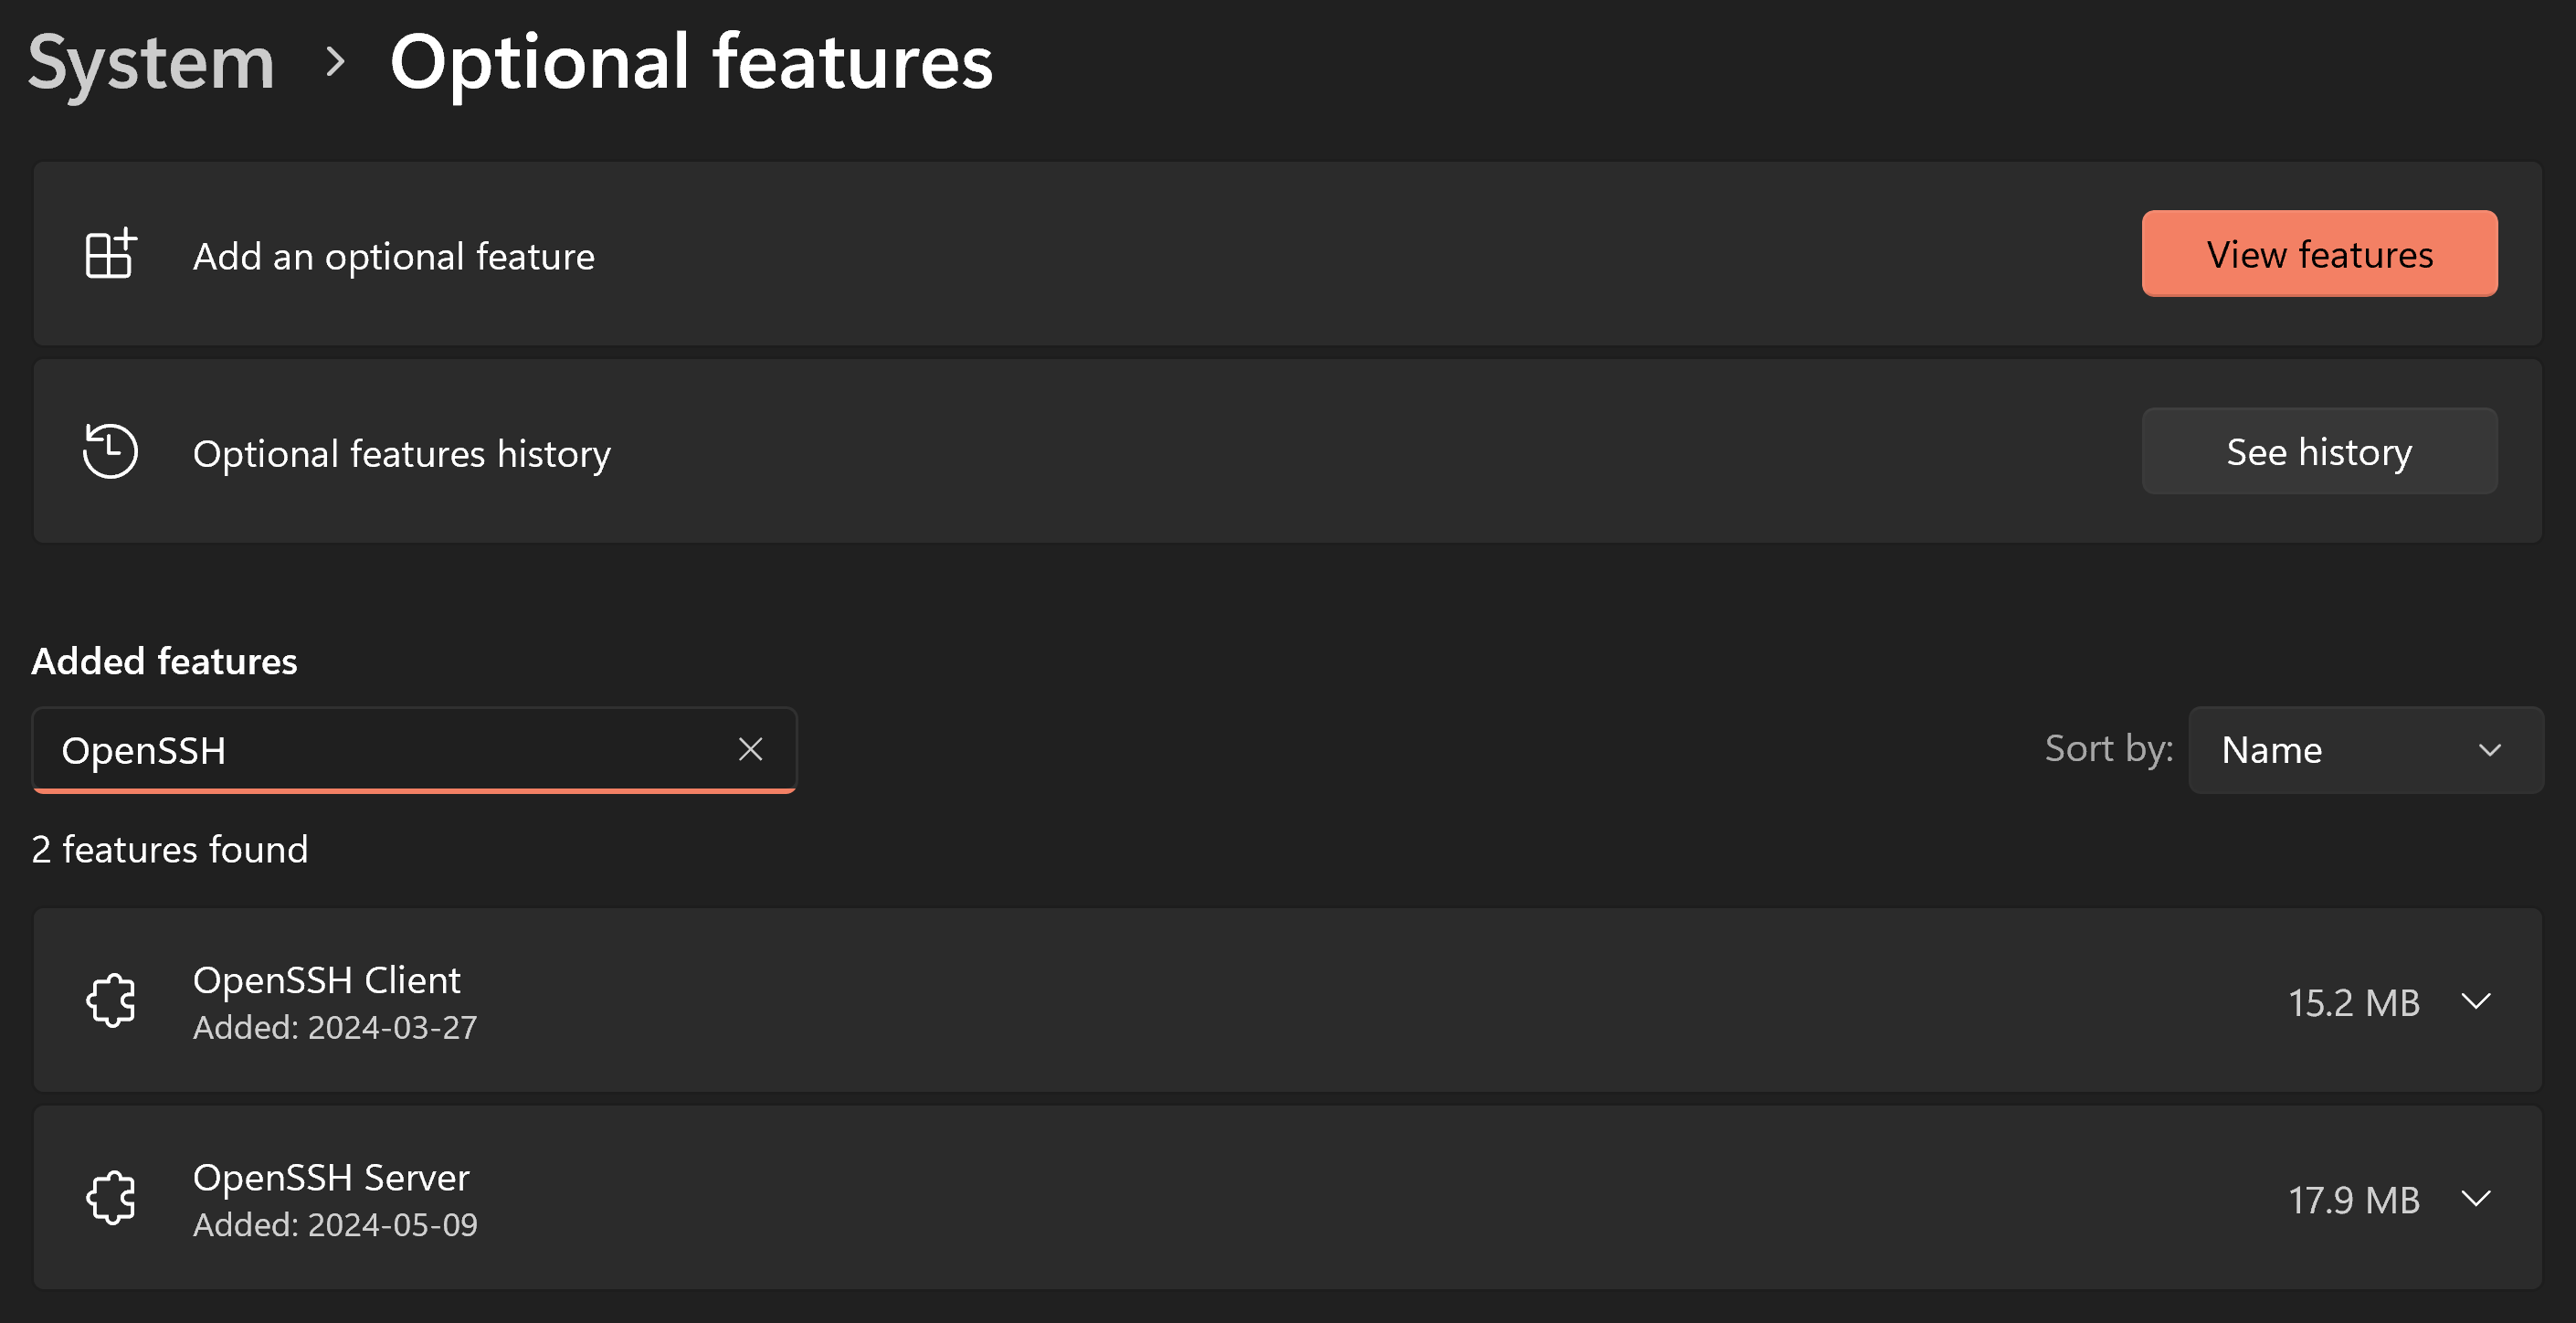Select the OpenSSH Server row
The height and width of the screenshot is (1323, 2576).
tap(1200, 1198)
